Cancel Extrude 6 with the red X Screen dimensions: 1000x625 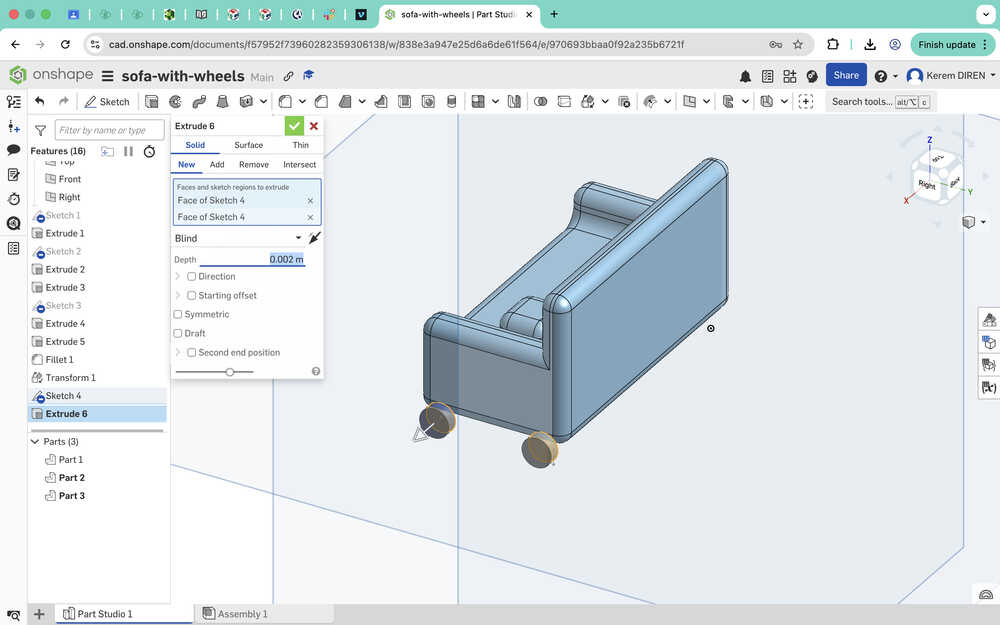tap(314, 126)
